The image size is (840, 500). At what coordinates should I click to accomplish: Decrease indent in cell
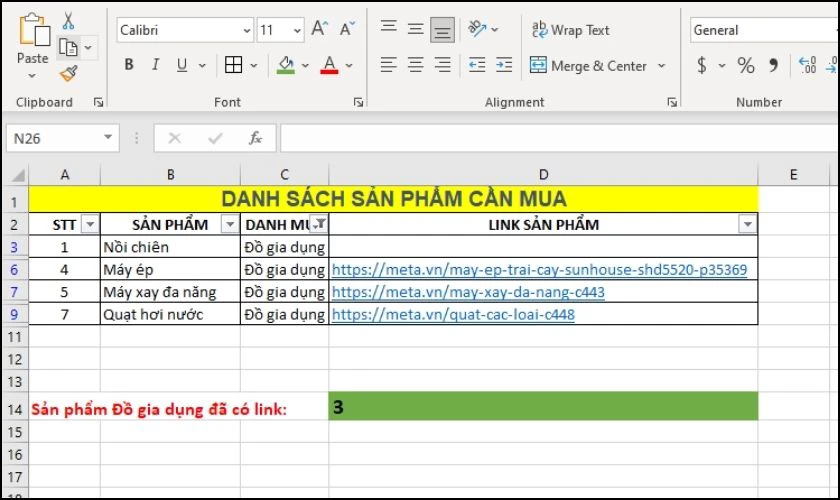[x=477, y=65]
